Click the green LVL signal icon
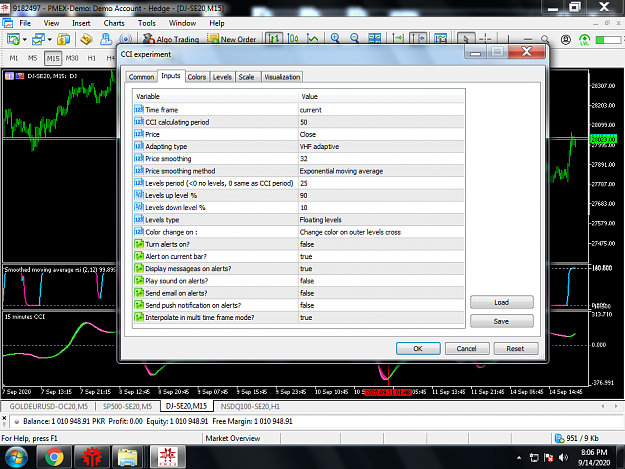 (x=584, y=39)
